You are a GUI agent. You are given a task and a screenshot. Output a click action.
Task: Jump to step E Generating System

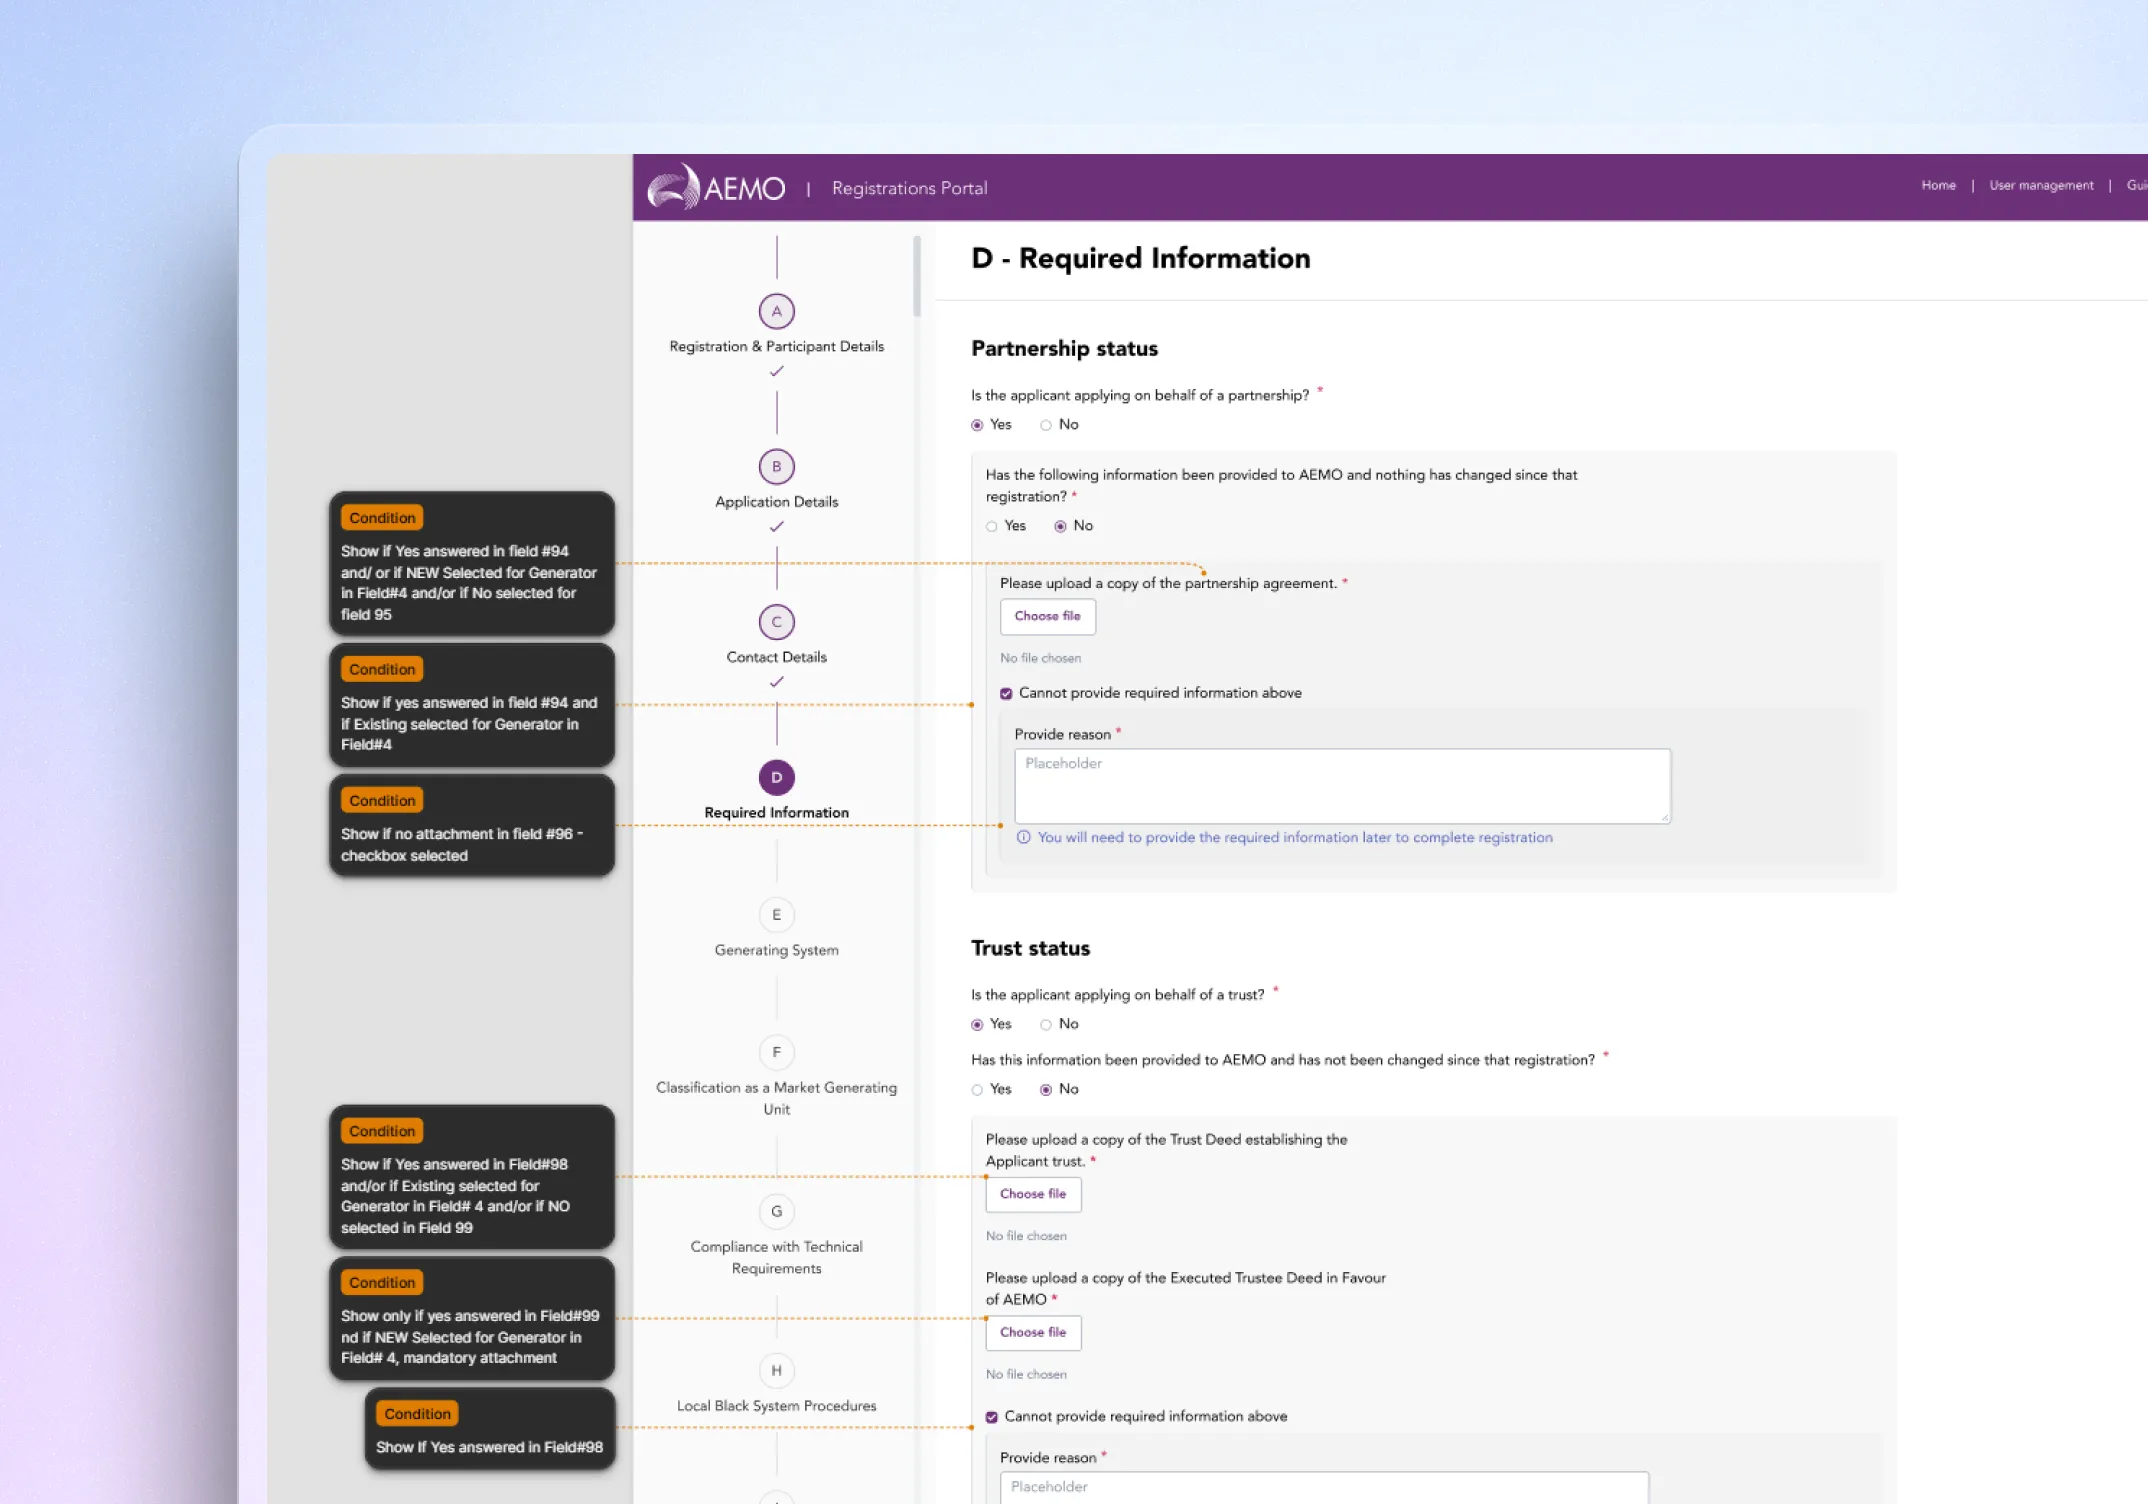776,915
